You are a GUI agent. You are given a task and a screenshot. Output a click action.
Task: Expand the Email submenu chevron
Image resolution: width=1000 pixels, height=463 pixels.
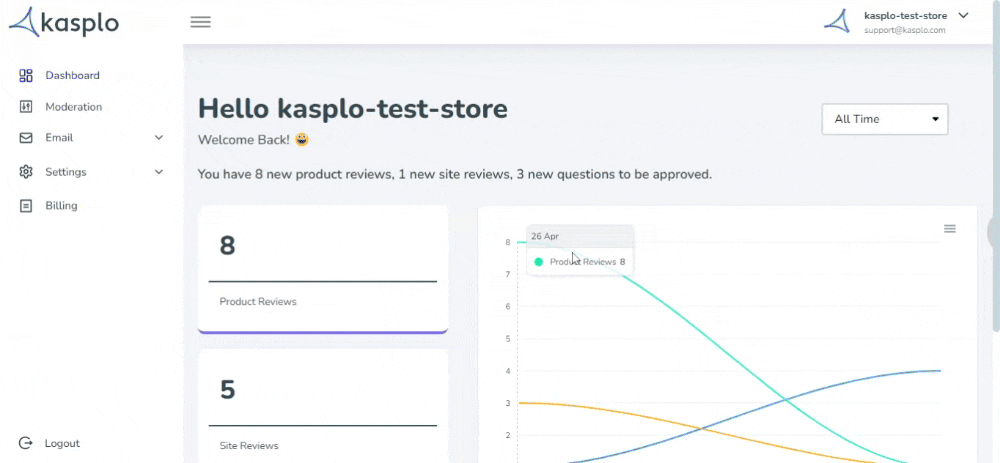tap(159, 138)
